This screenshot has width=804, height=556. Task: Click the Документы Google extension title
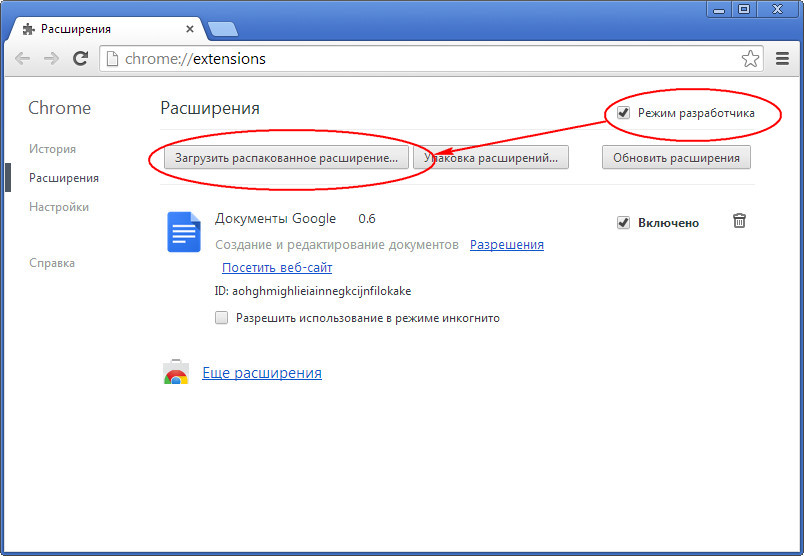[x=275, y=219]
